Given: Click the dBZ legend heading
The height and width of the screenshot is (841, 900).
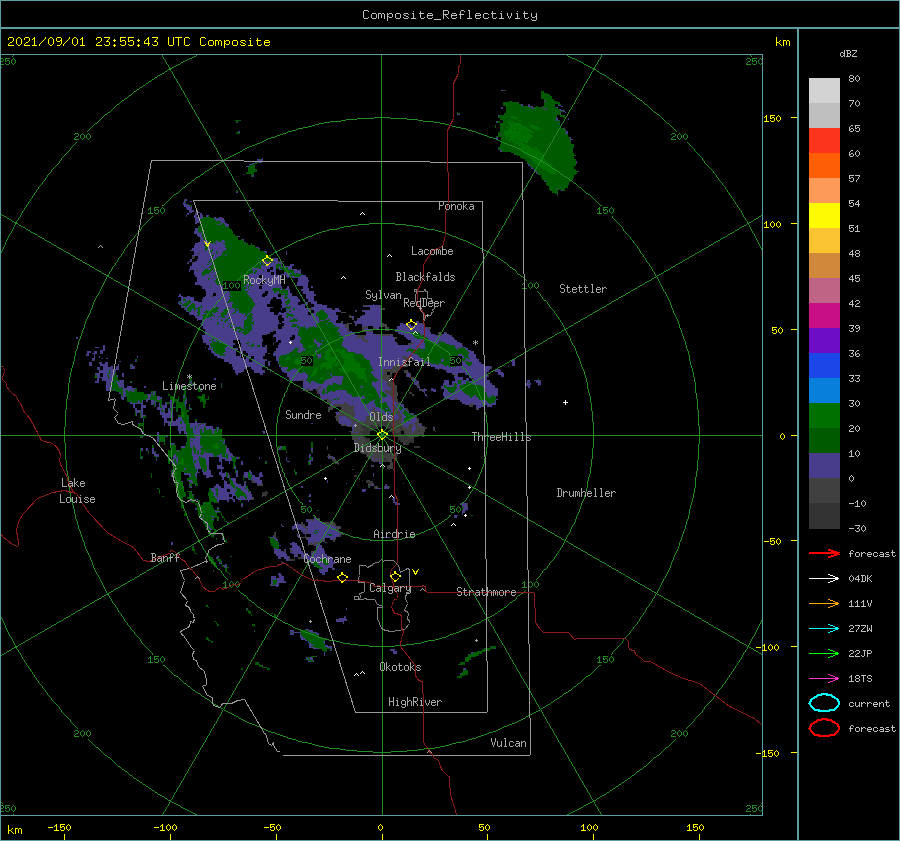Looking at the screenshot, I should [848, 53].
